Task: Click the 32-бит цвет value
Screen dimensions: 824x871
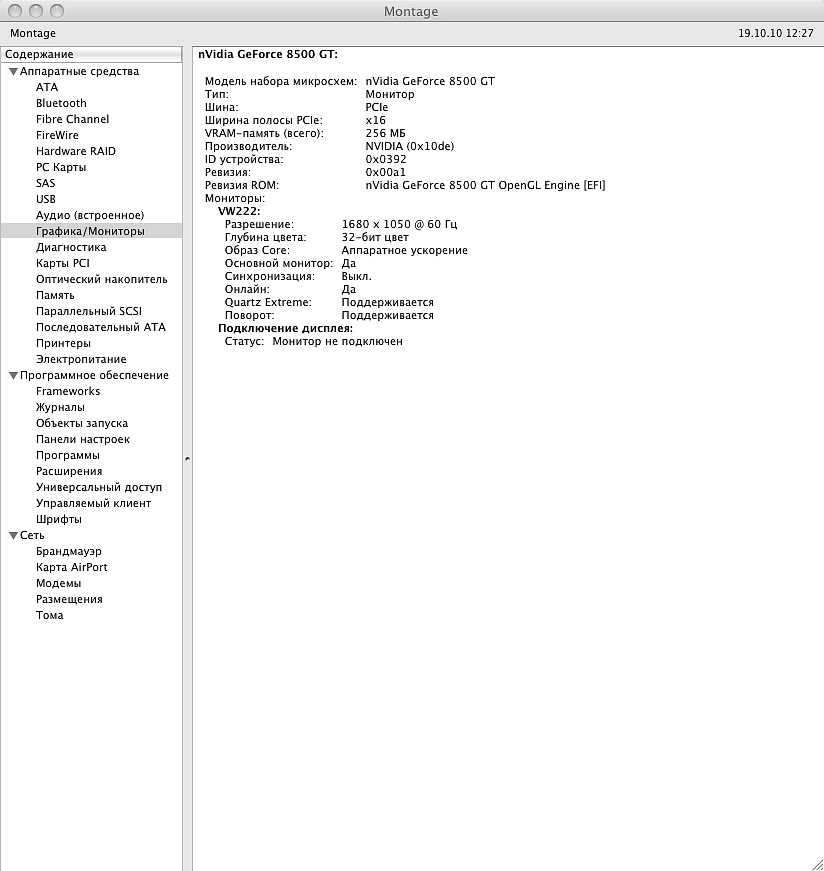Action: [x=375, y=237]
